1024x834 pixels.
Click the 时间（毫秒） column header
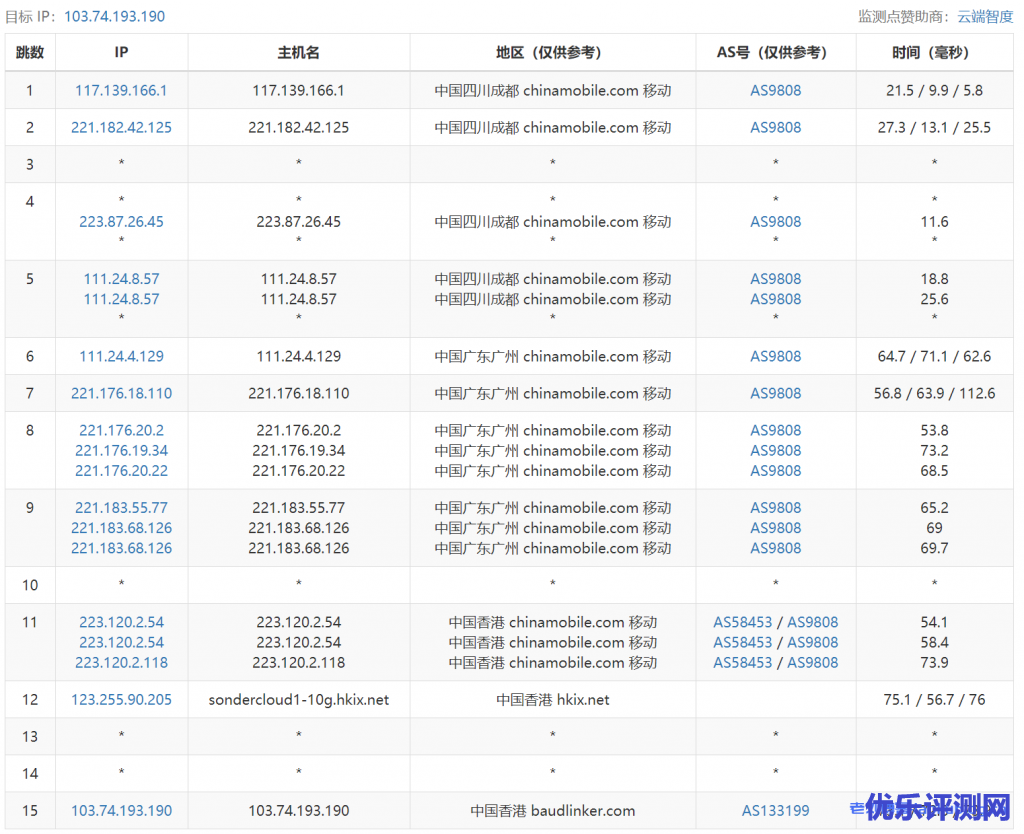(x=934, y=53)
